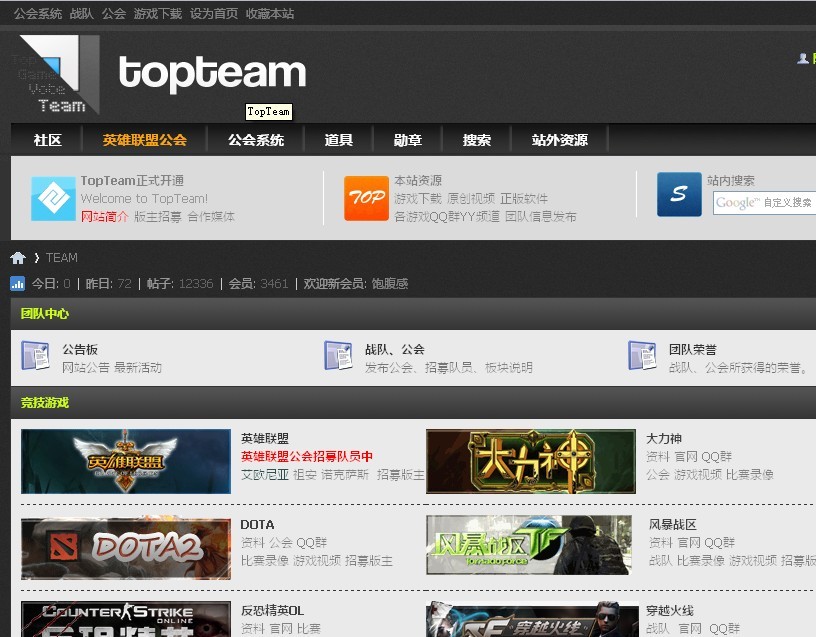Click the 收藏本站 link
This screenshot has width=816, height=637.
click(270, 14)
